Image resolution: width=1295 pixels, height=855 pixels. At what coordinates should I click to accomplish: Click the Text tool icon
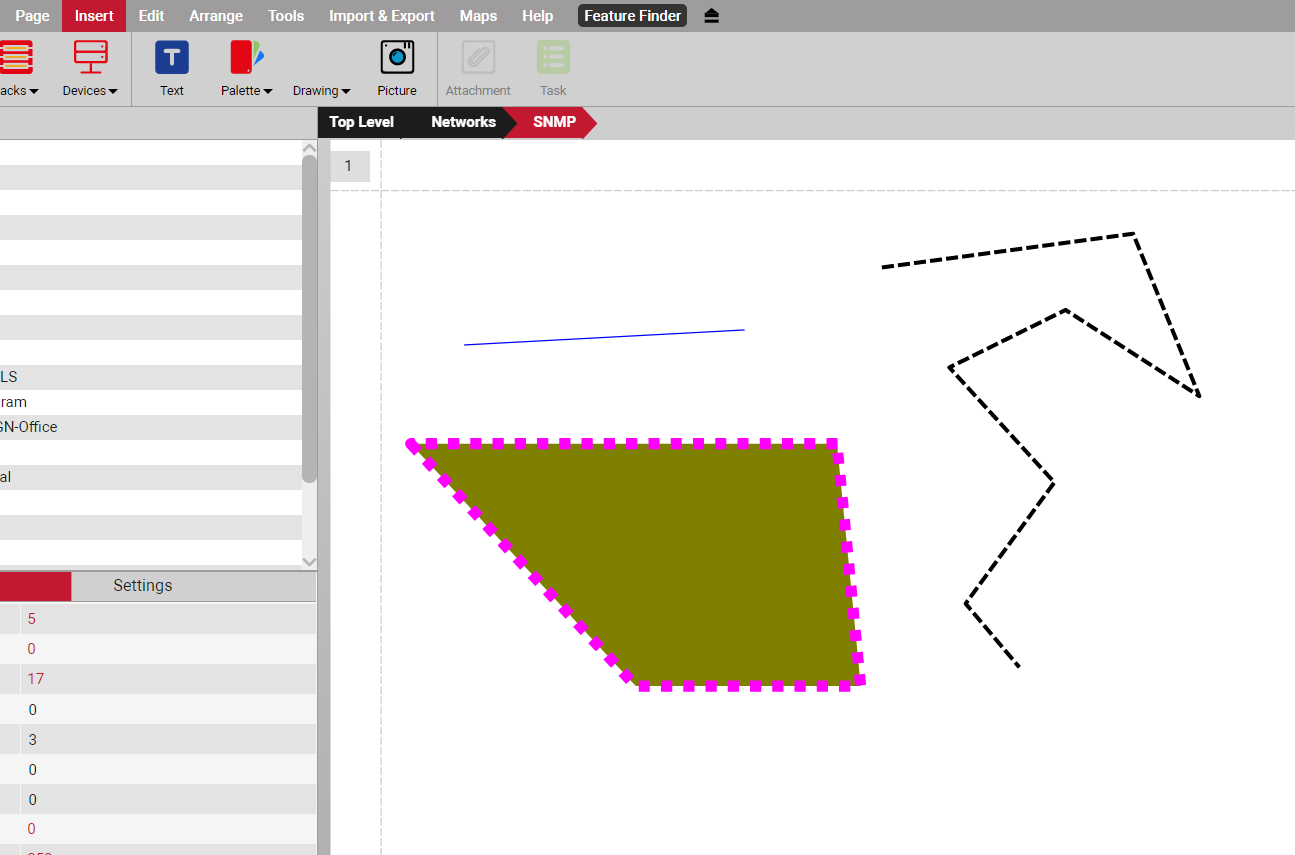tap(172, 58)
